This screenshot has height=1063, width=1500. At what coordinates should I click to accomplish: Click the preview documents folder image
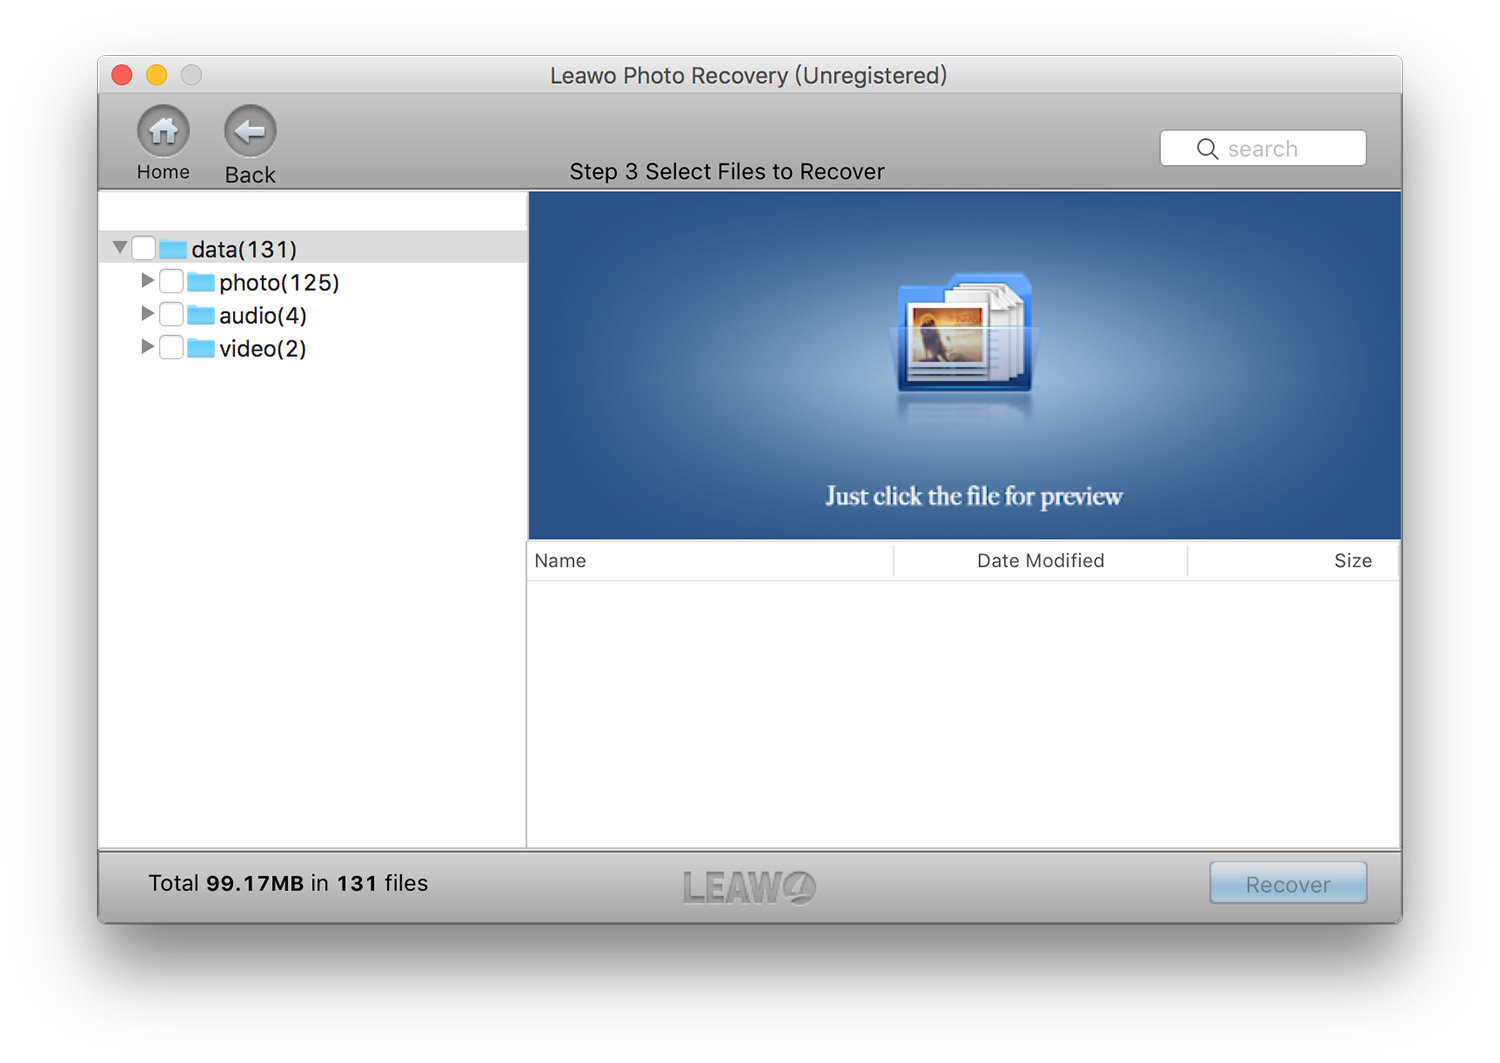965,335
